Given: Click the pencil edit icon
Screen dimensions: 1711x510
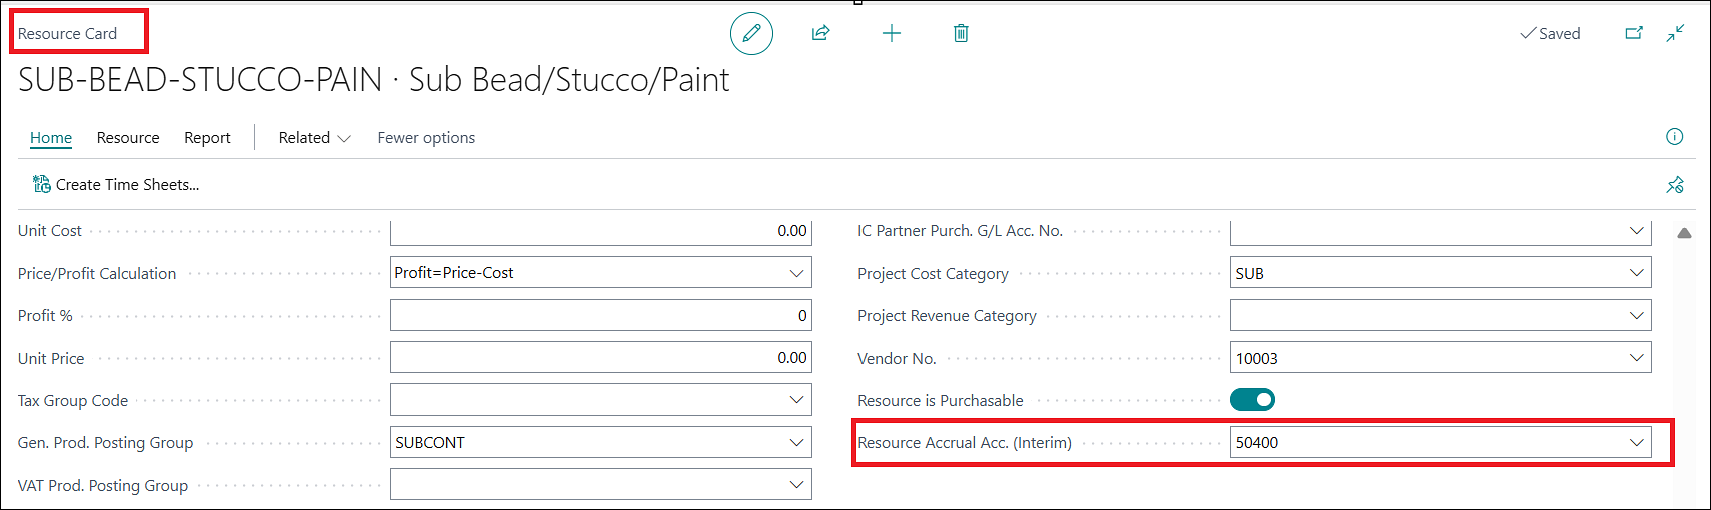Looking at the screenshot, I should [x=751, y=33].
